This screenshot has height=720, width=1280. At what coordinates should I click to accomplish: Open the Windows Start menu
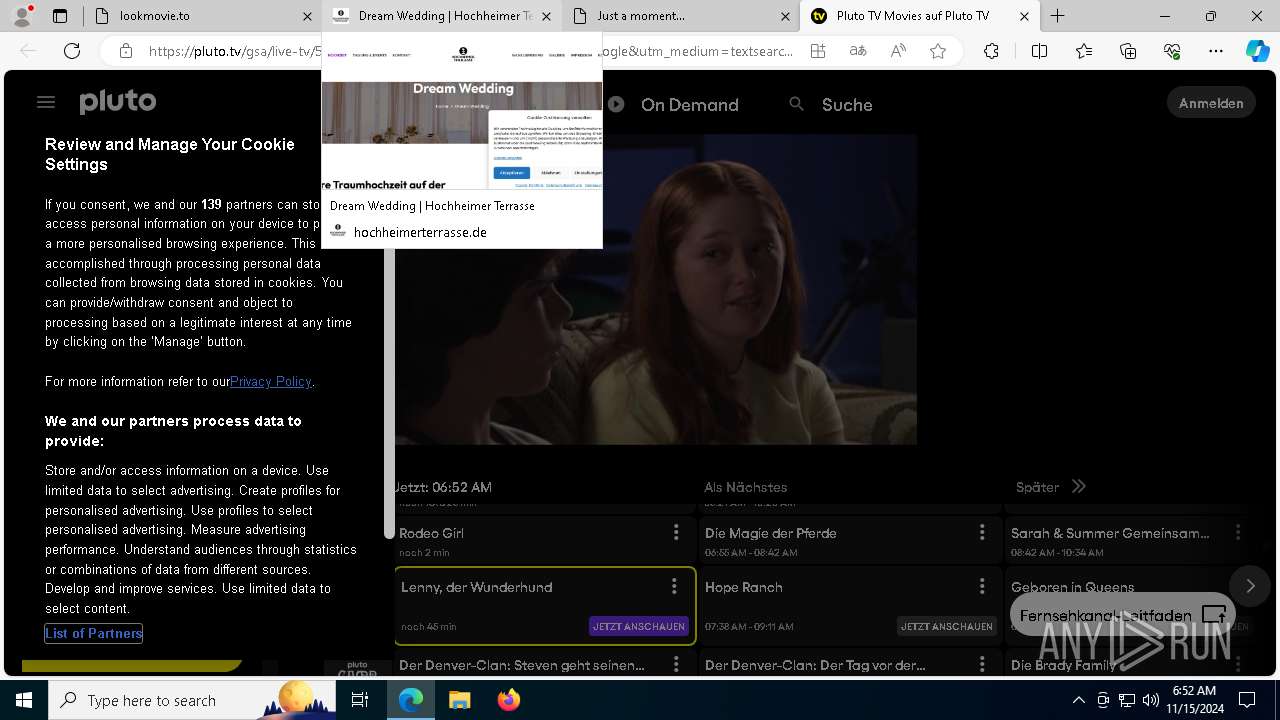(24, 700)
